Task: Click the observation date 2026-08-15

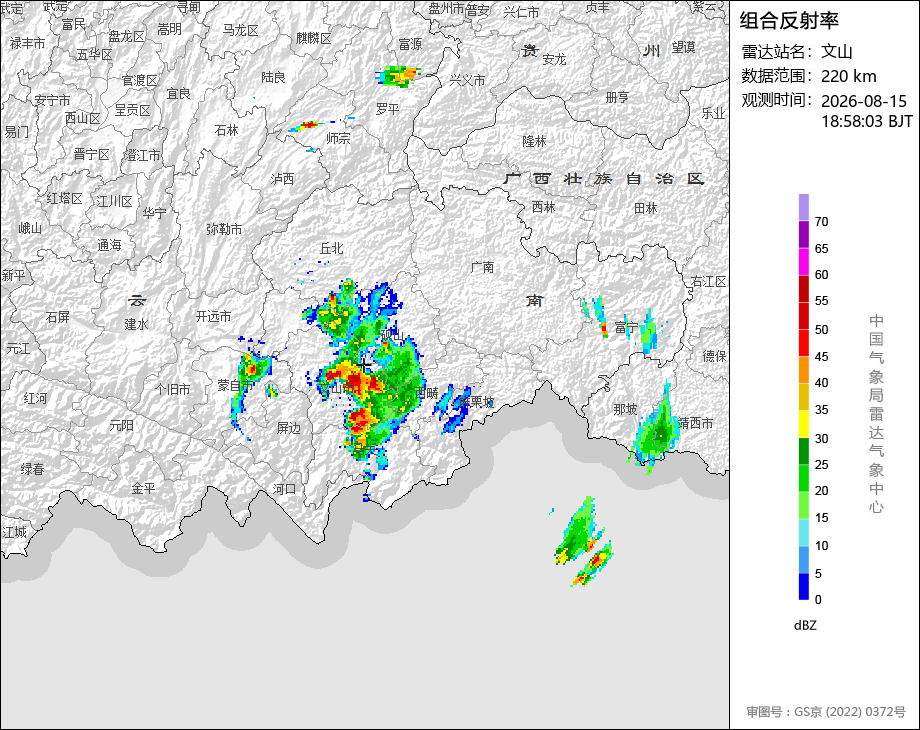Action: coord(864,101)
